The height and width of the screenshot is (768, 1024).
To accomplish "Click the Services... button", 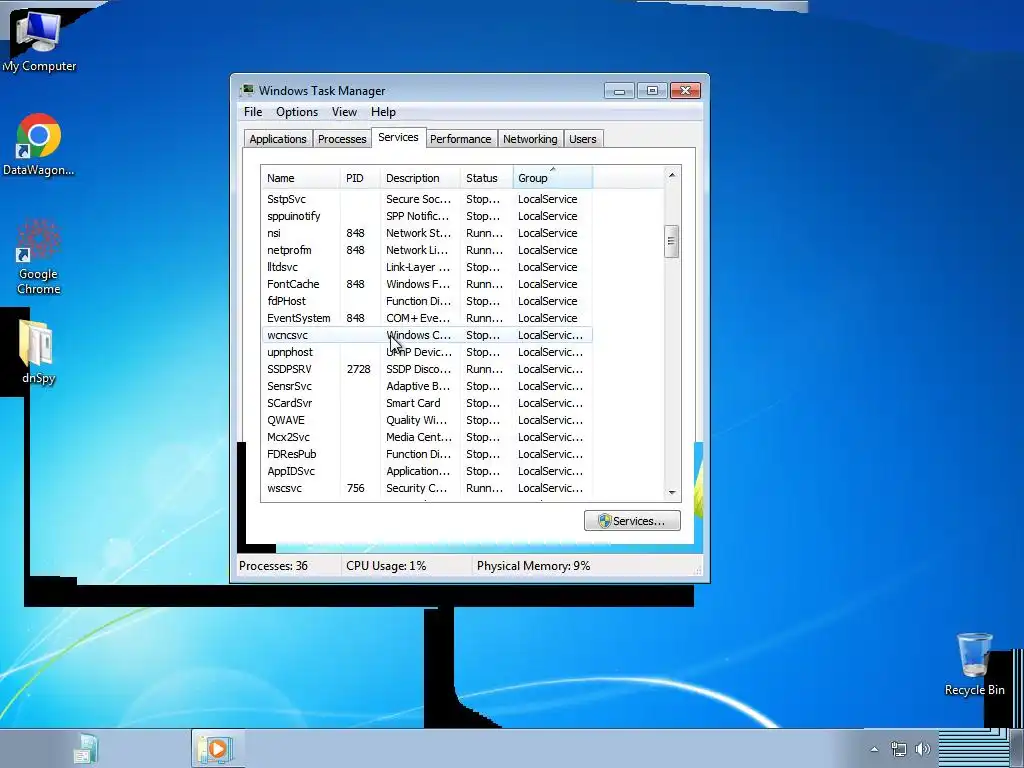I will pyautogui.click(x=632, y=520).
